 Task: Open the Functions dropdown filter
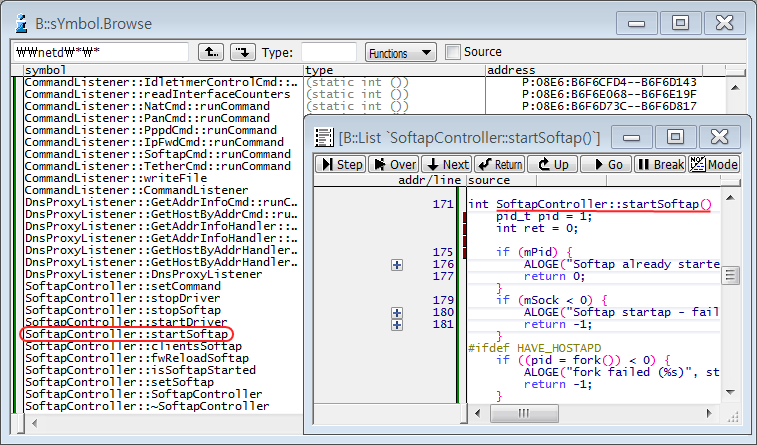[x=400, y=52]
